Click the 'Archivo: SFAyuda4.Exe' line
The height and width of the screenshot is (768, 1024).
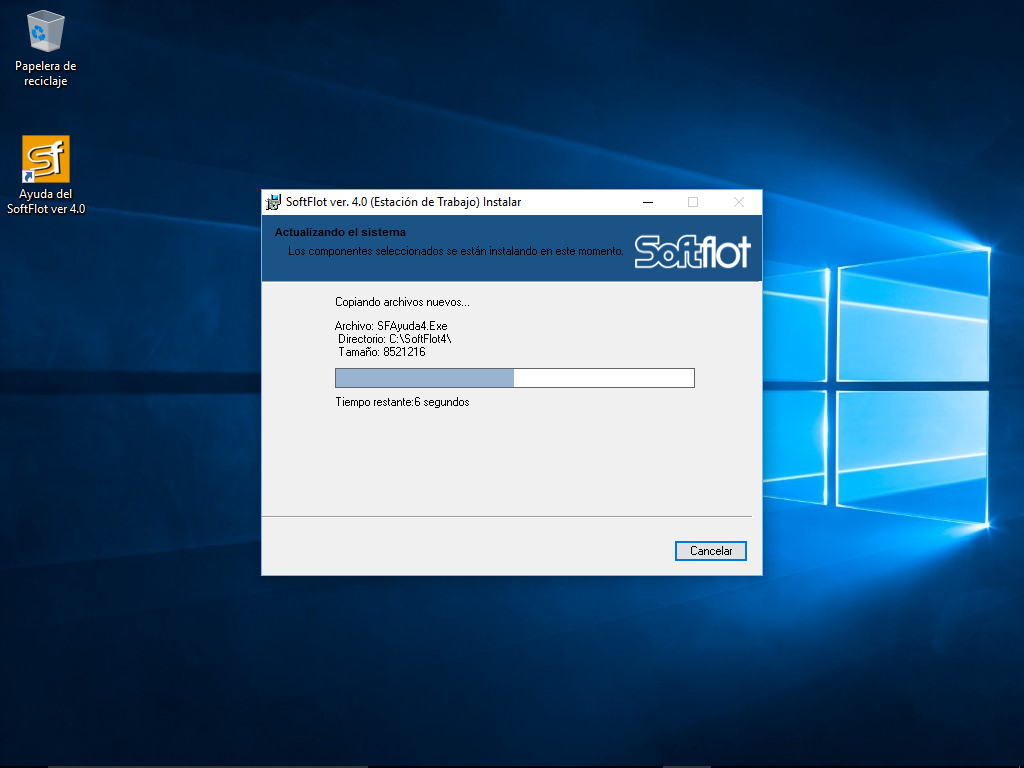click(391, 326)
